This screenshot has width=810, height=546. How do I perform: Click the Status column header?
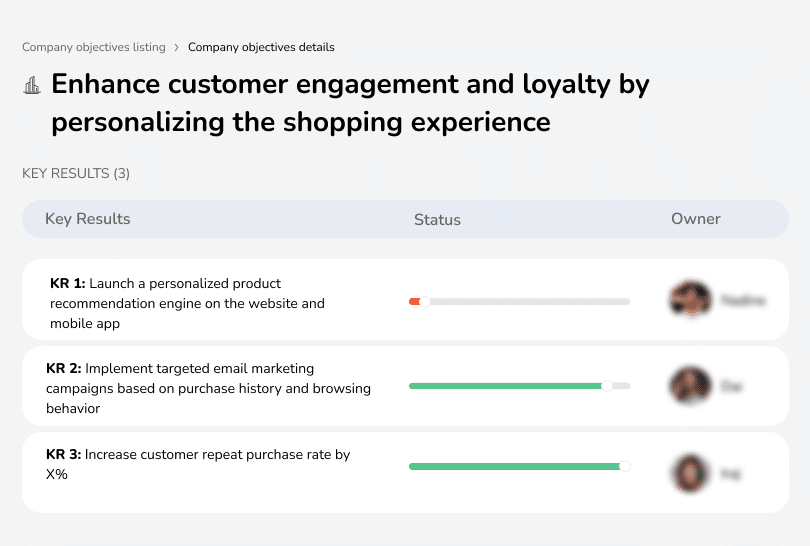click(437, 219)
